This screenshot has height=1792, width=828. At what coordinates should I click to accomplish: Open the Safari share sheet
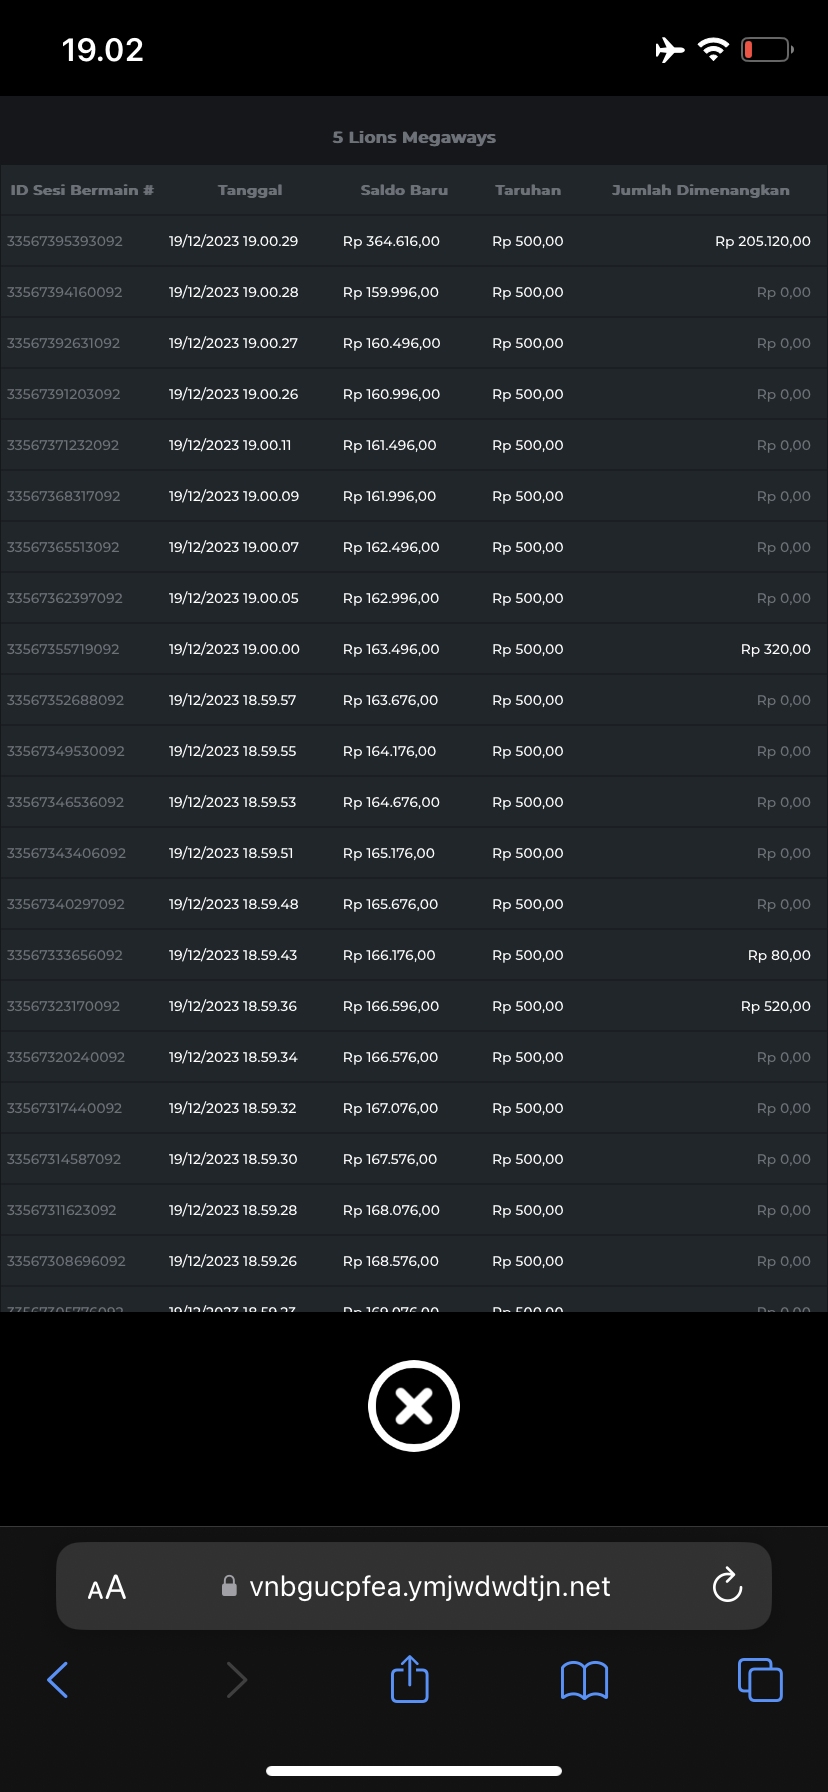coord(409,1679)
